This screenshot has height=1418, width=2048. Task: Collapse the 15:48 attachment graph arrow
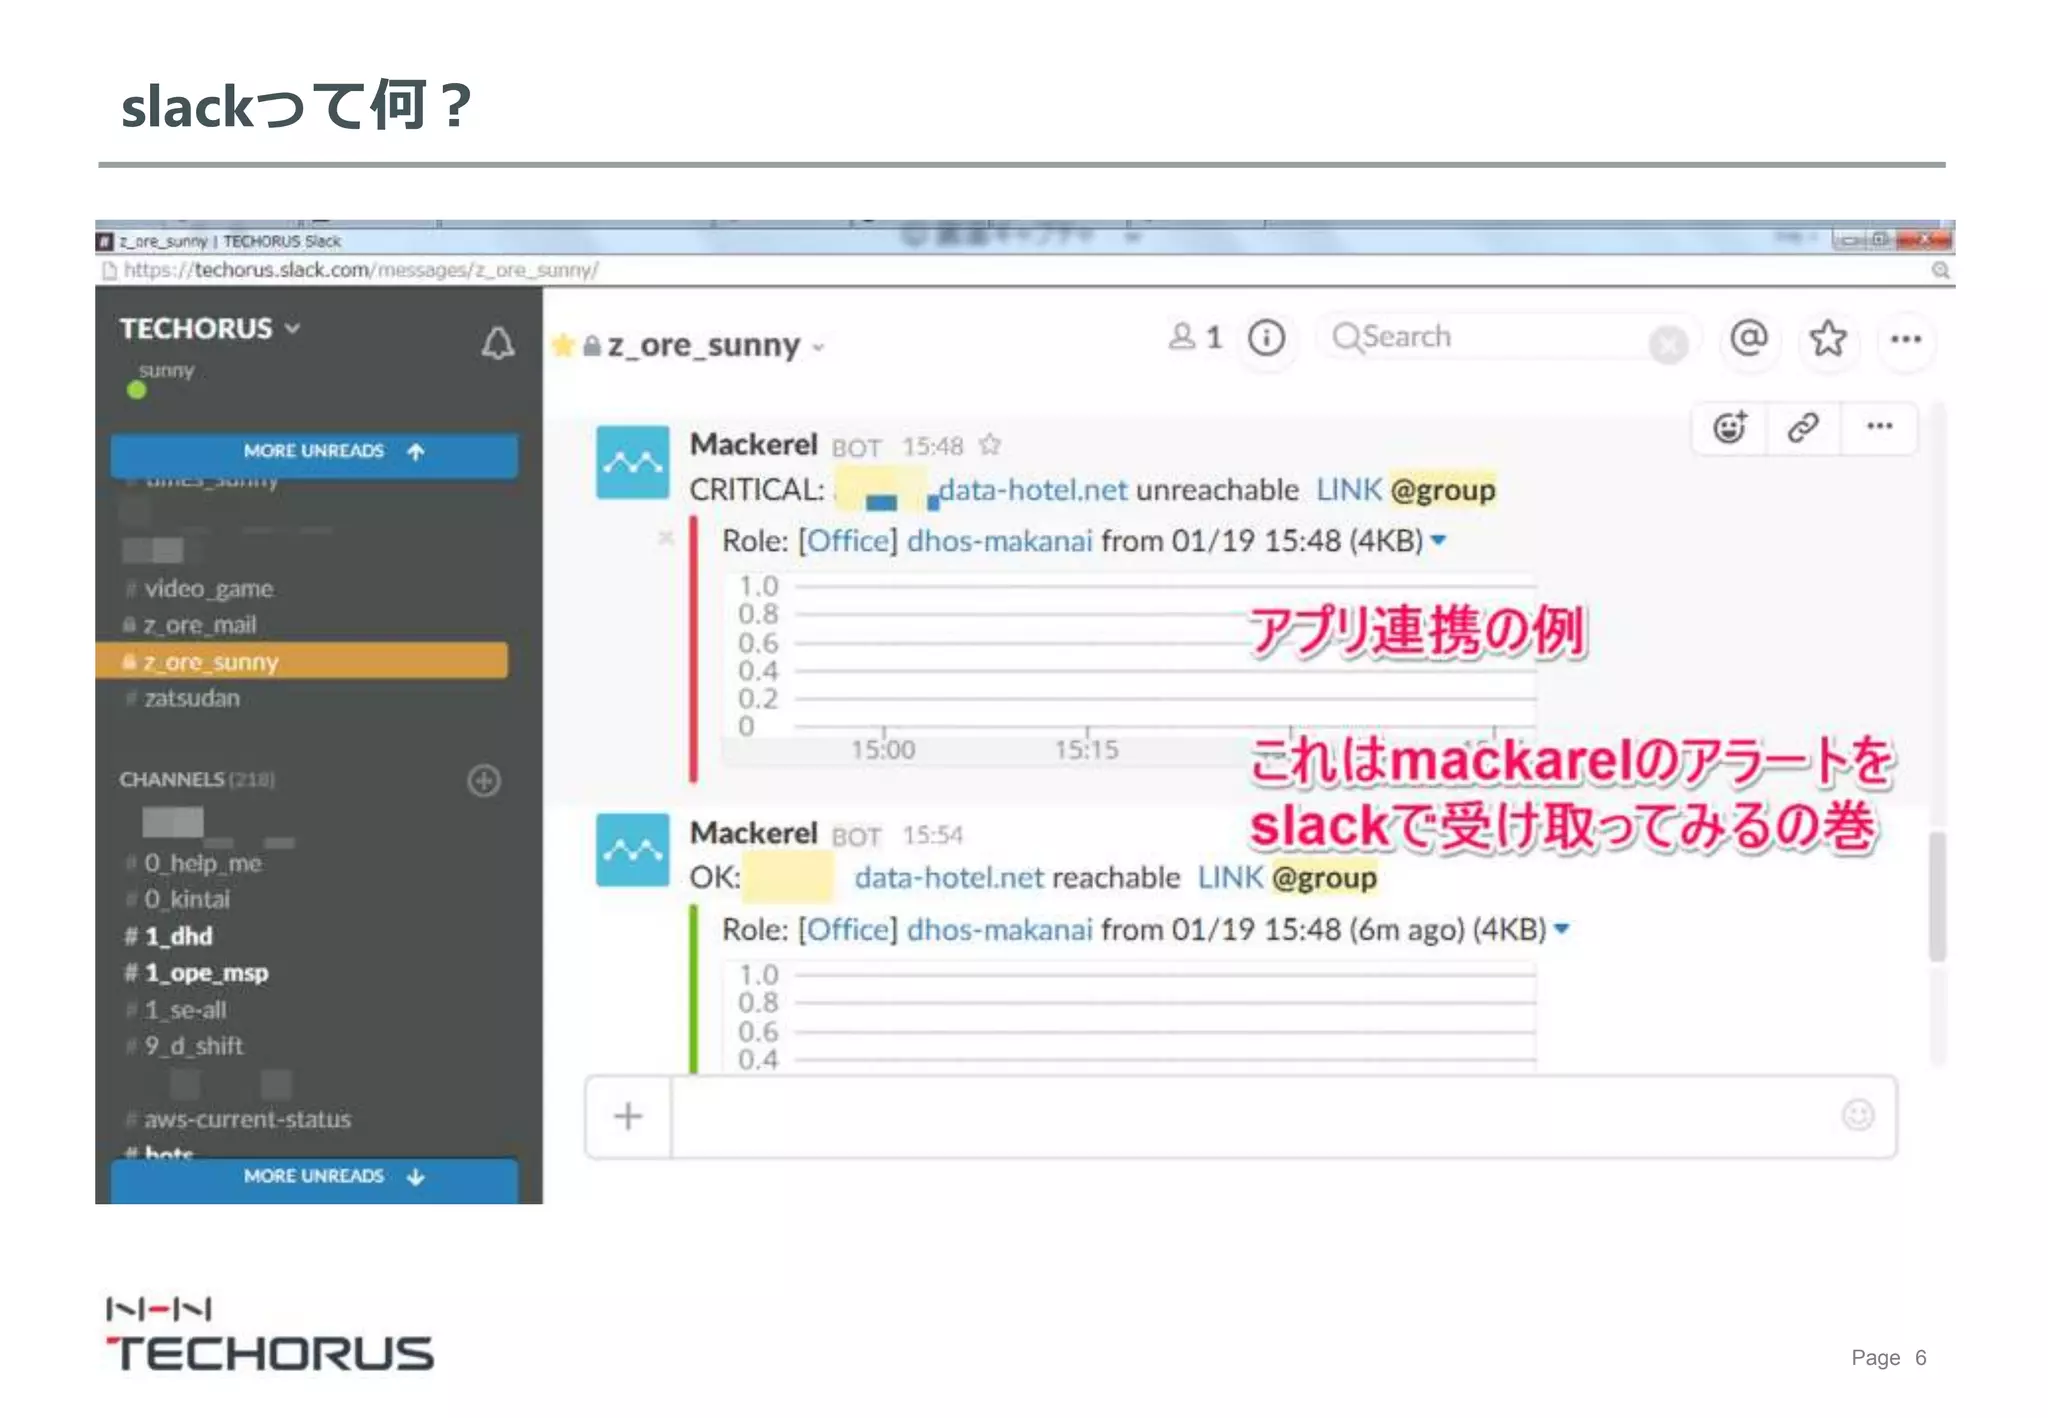pyautogui.click(x=1439, y=541)
